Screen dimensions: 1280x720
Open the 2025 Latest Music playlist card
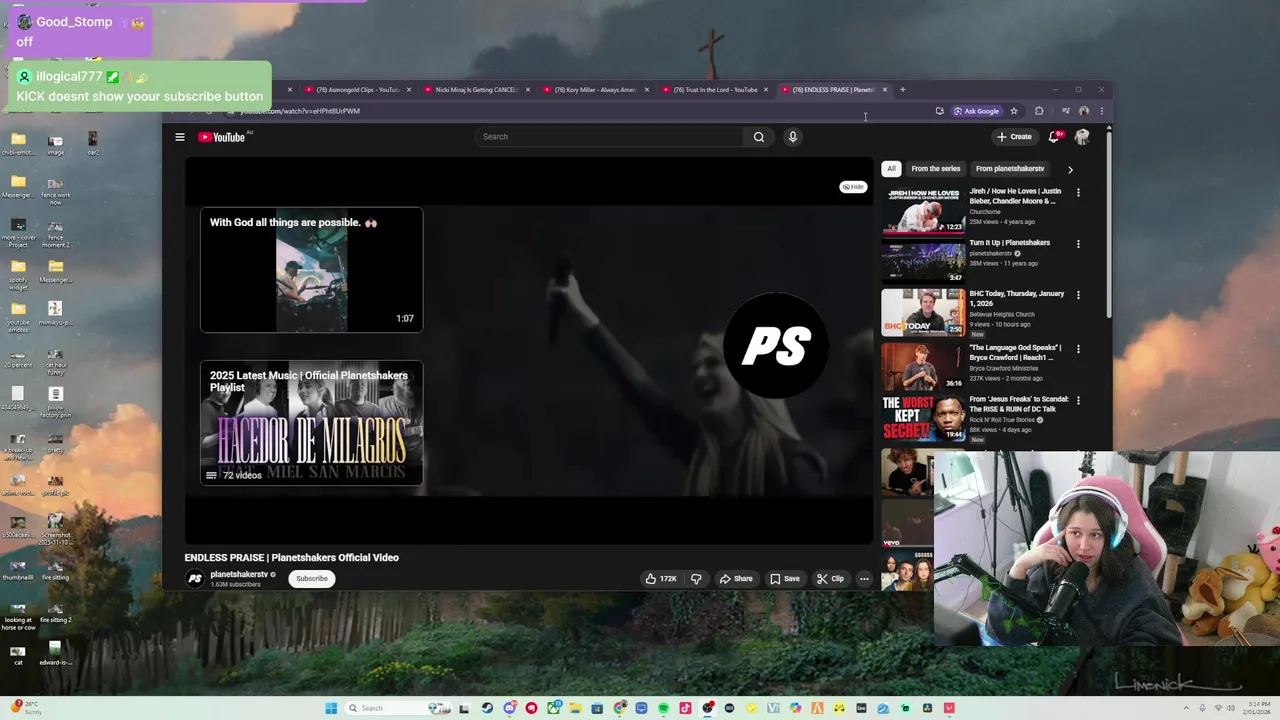pos(311,423)
